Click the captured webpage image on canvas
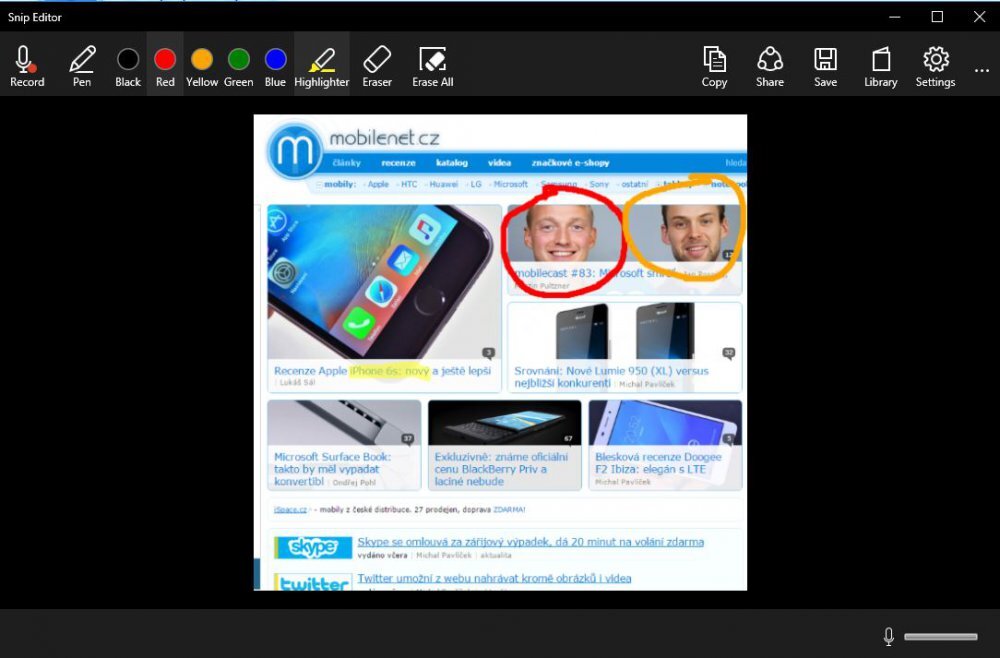1000x658 pixels. (x=500, y=352)
